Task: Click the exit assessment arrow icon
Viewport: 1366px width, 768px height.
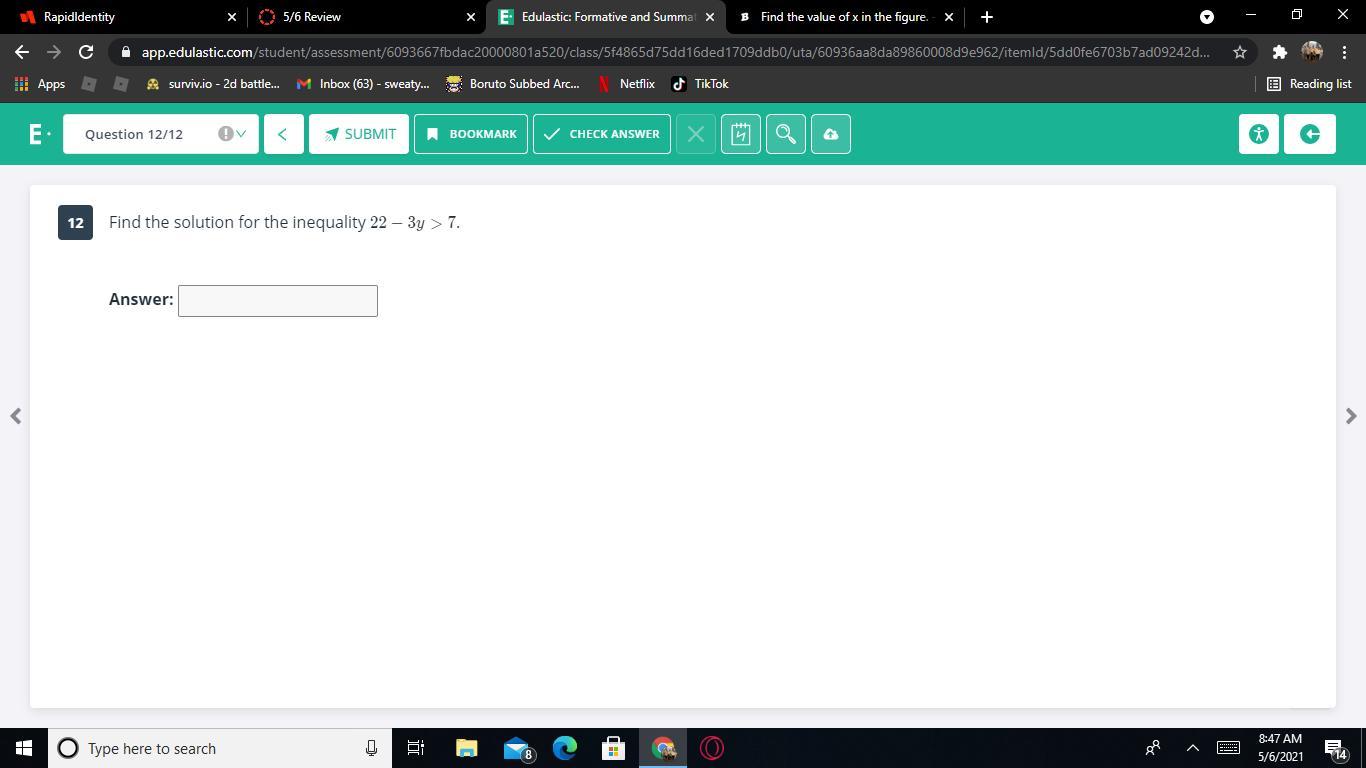Action: click(1310, 134)
